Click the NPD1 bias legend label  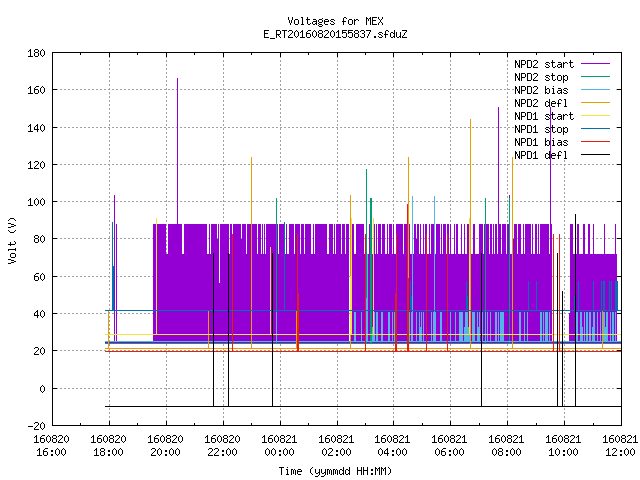[x=541, y=142]
